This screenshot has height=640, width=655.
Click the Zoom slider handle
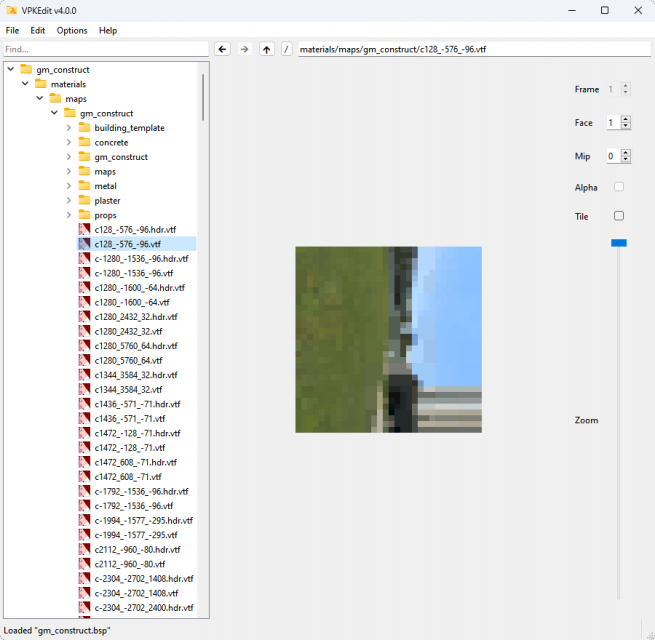(x=619, y=242)
